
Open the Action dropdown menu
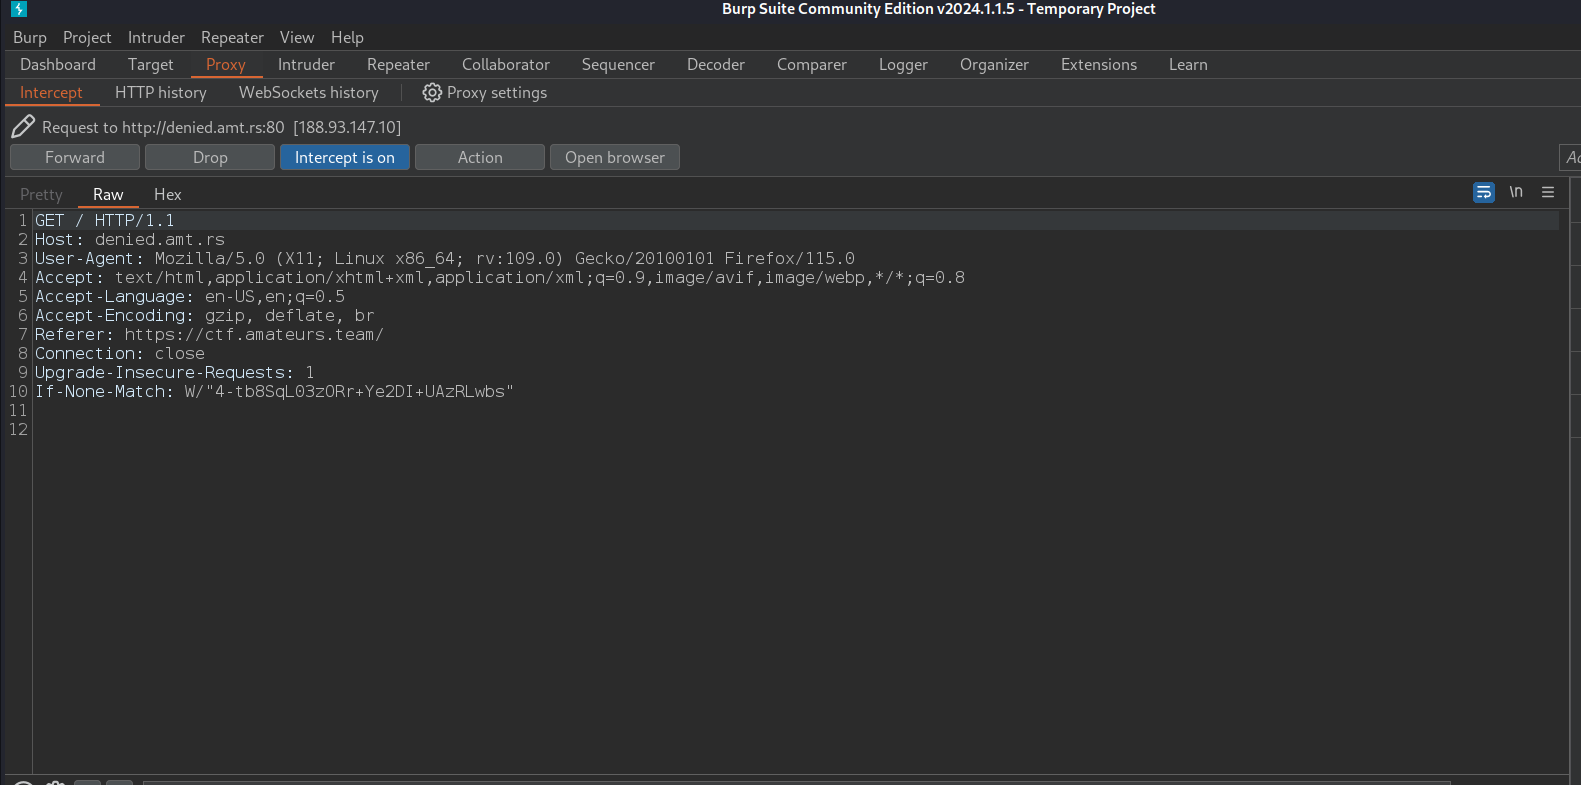tap(480, 157)
